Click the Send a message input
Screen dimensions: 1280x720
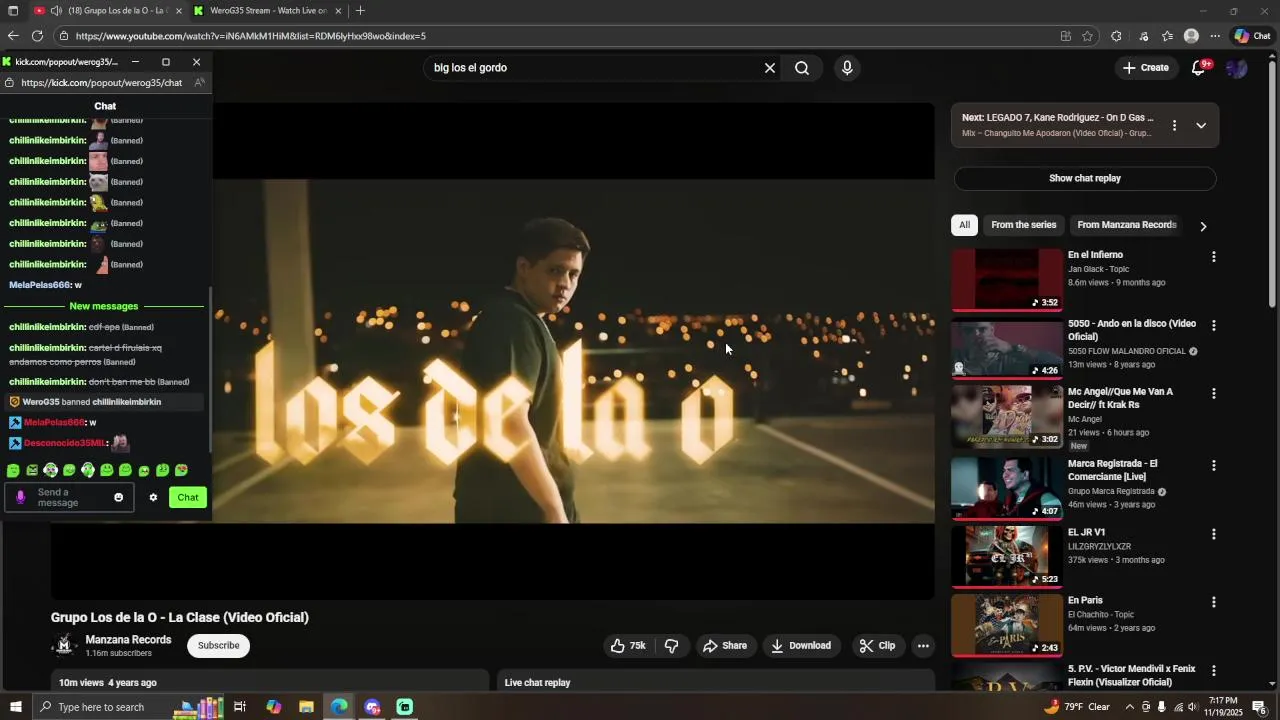pos(70,497)
